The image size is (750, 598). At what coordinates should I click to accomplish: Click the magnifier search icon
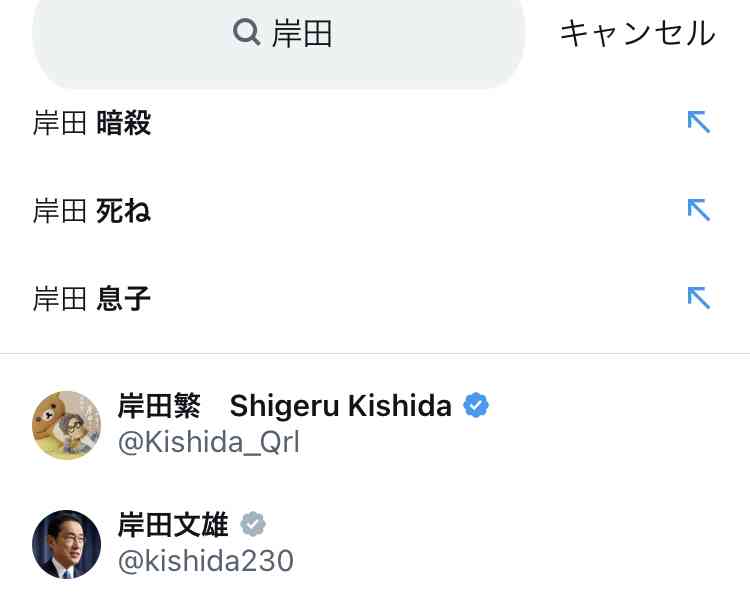246,33
